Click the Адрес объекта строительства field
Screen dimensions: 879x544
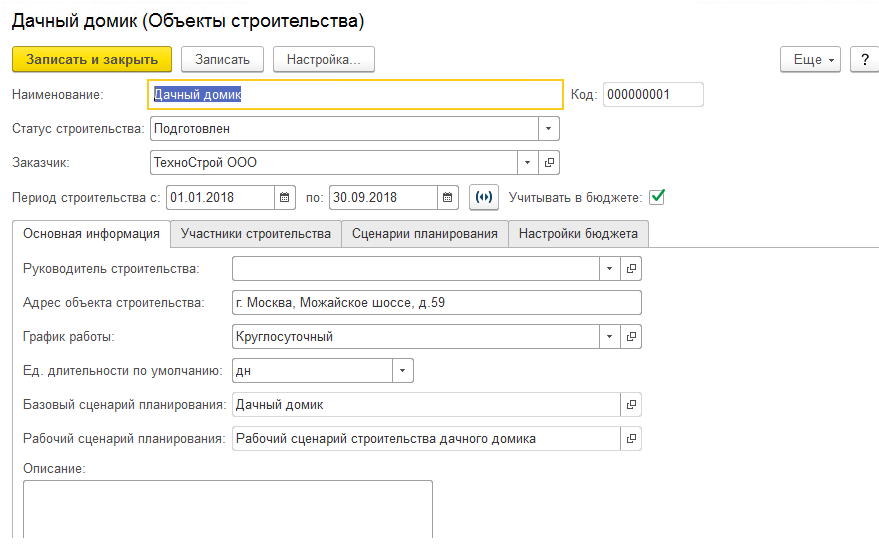(437, 303)
